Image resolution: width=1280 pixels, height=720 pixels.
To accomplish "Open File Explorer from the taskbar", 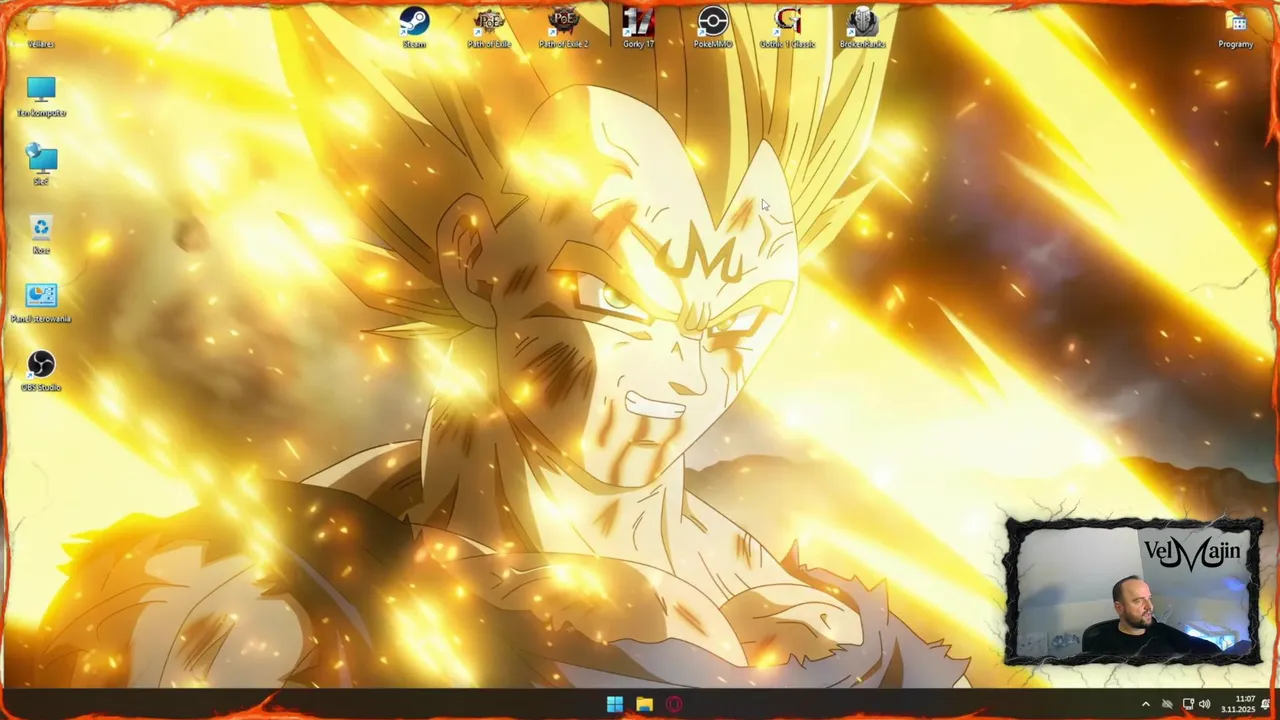I will coord(645,704).
